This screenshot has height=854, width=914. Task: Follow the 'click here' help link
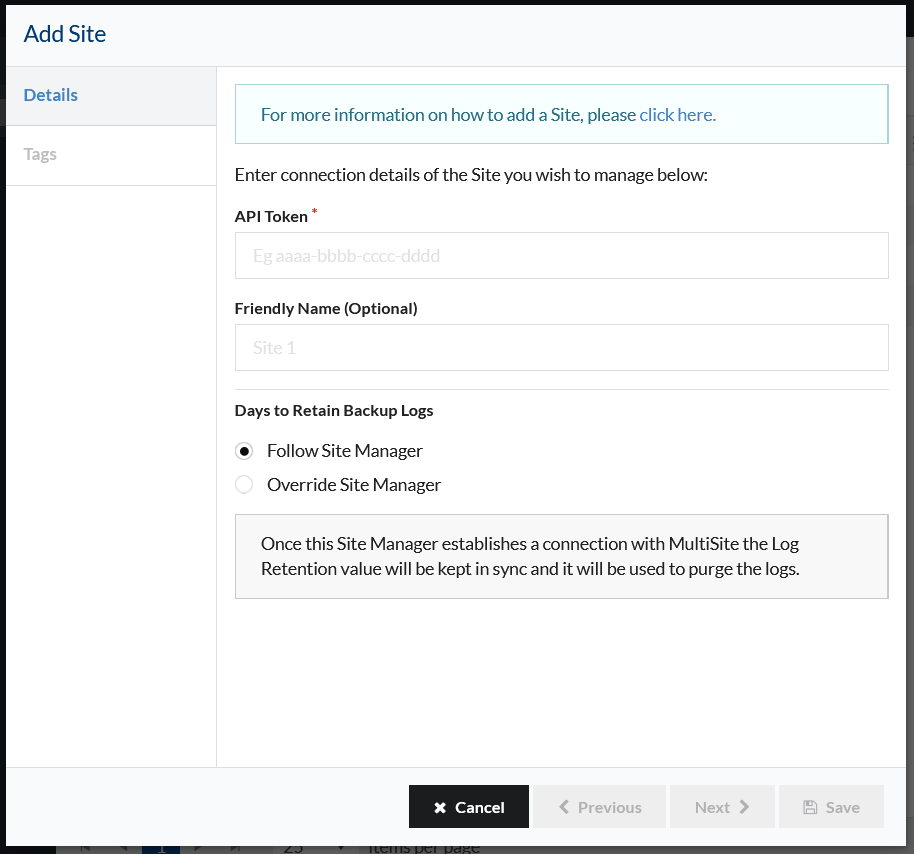pos(677,115)
